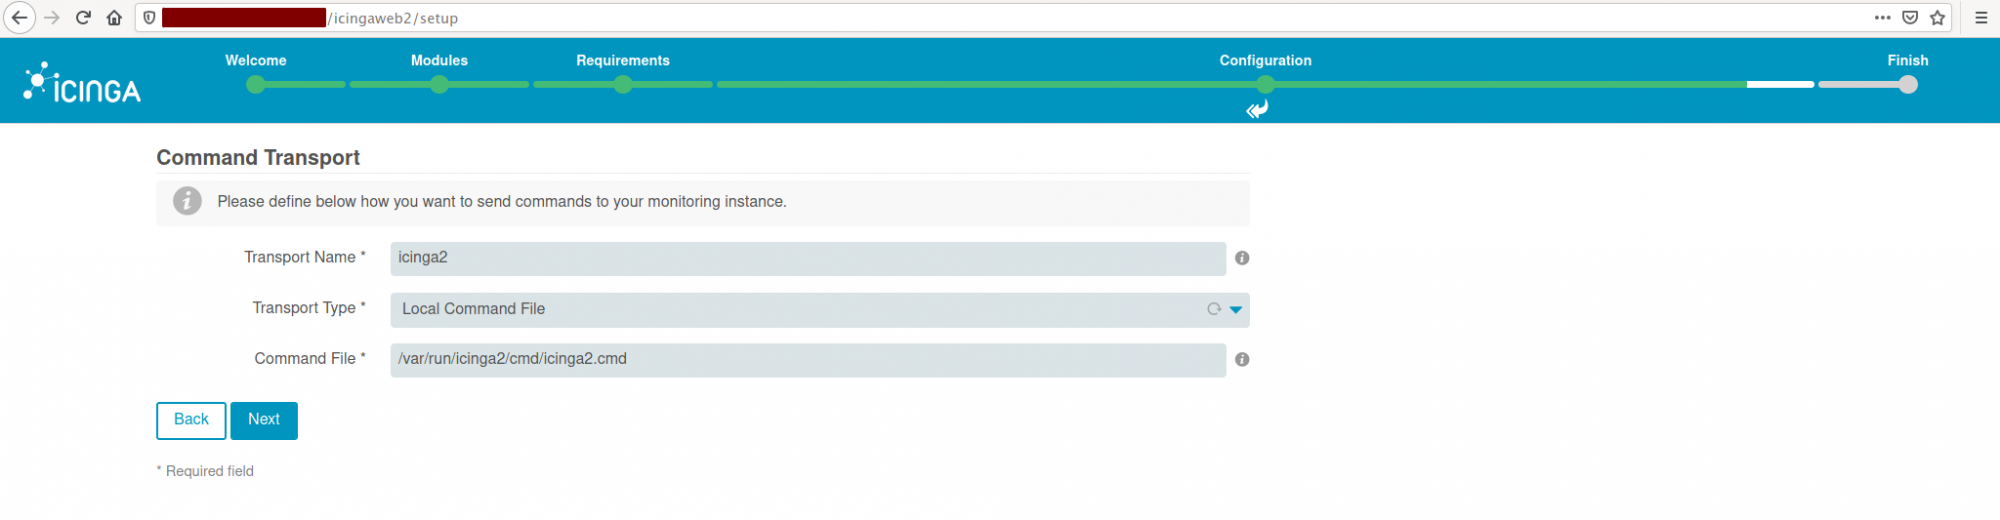Click the browser forward arrow
2000x520 pixels.
[x=52, y=18]
